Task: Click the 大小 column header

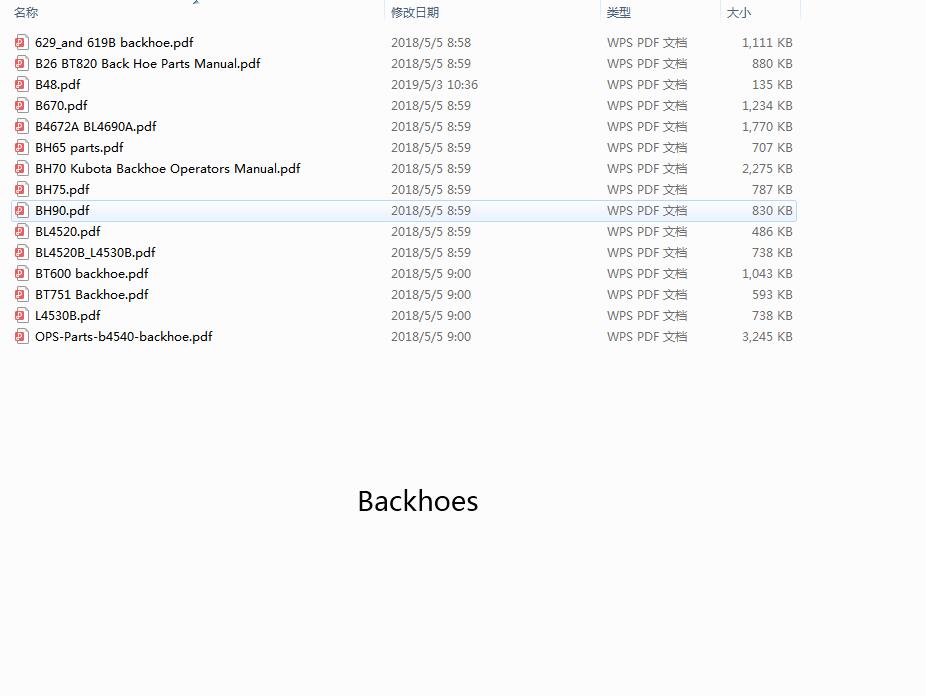Action: tap(738, 13)
